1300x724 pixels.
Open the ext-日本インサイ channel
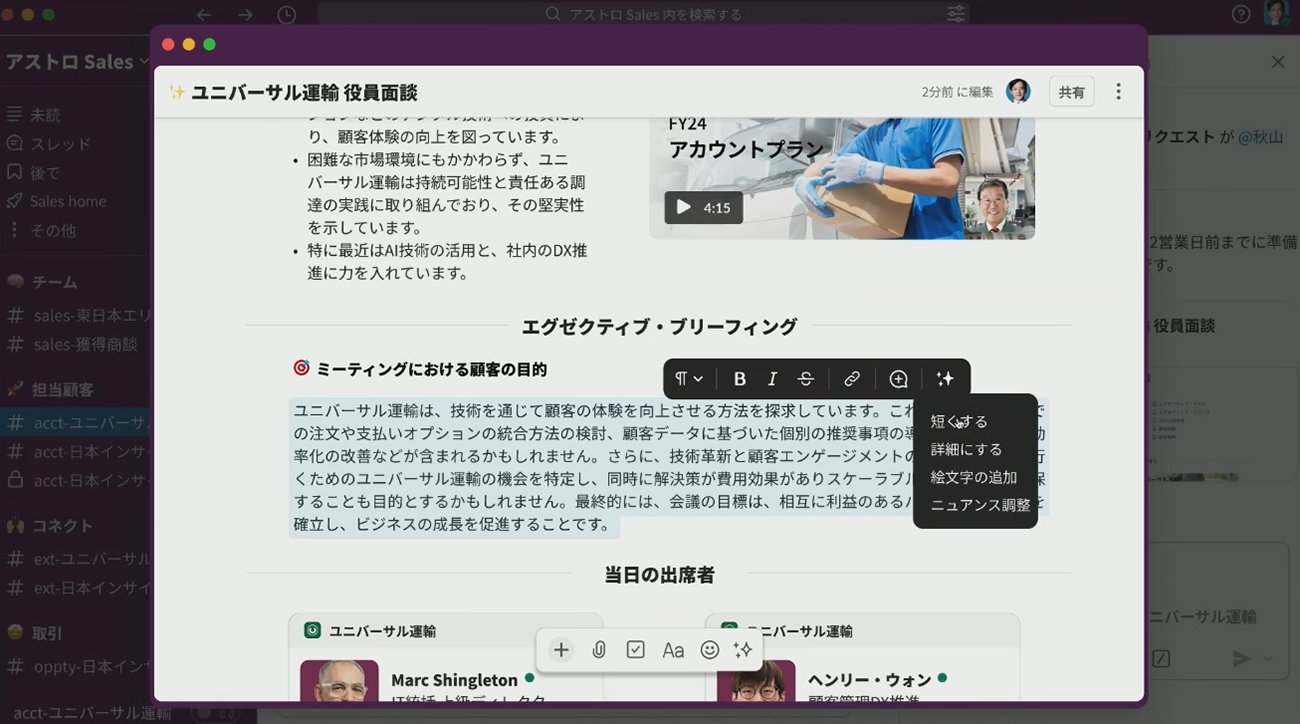[76, 587]
